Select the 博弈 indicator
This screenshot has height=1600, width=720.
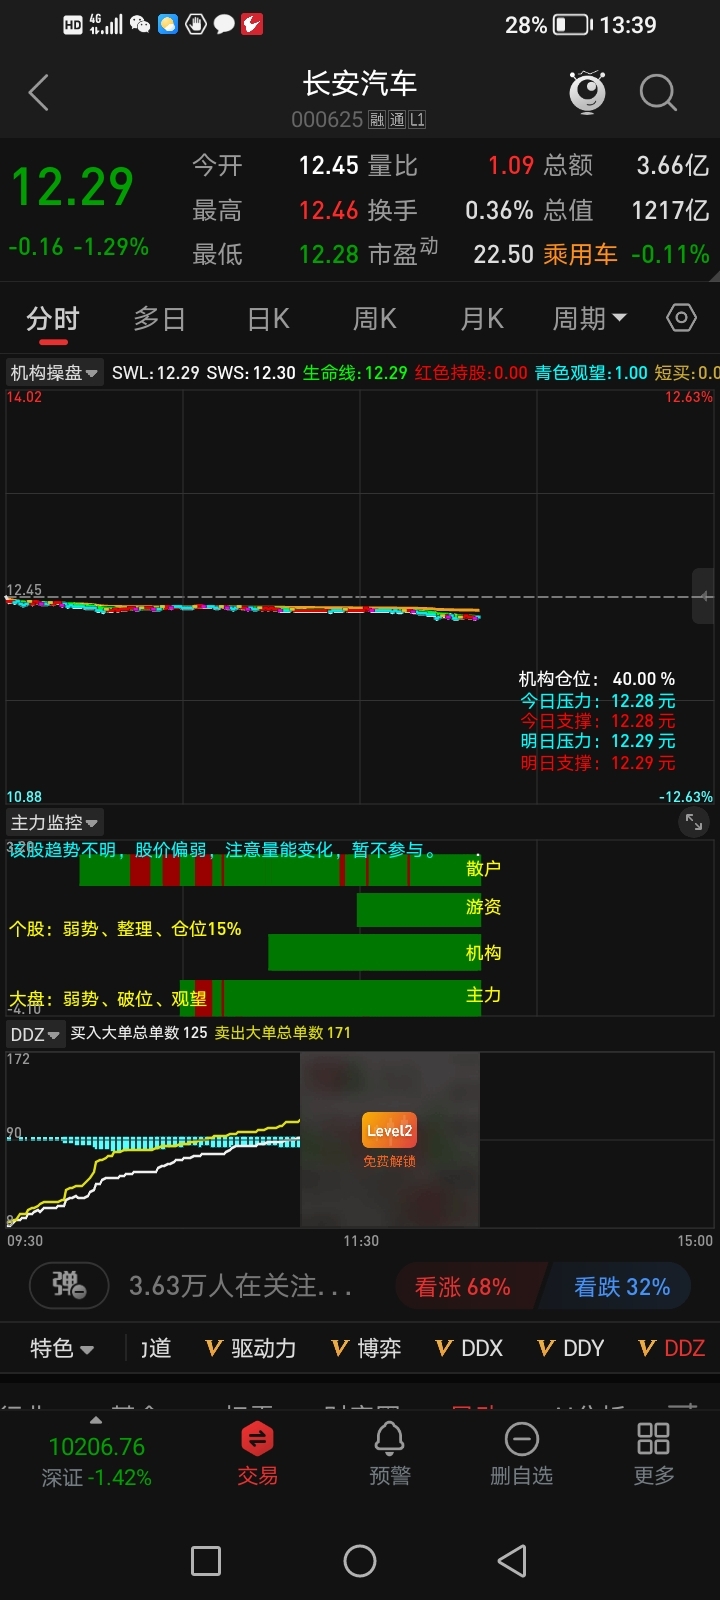(366, 1348)
